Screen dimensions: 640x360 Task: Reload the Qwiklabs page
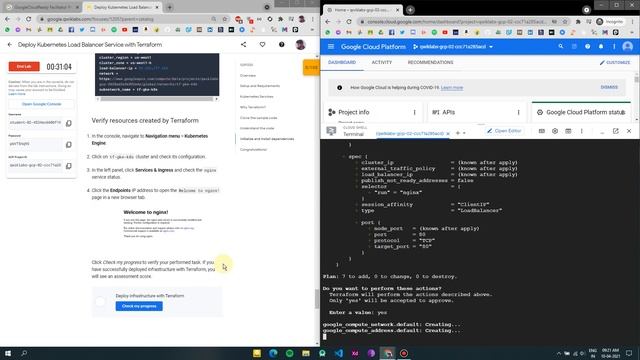(x=29, y=19)
